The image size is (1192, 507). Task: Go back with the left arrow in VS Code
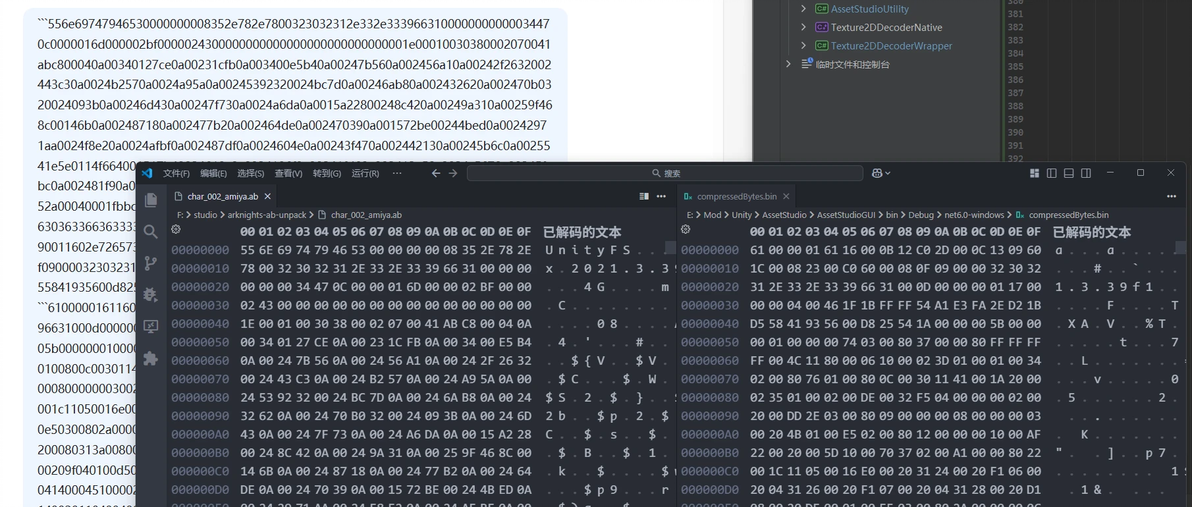[x=436, y=173]
